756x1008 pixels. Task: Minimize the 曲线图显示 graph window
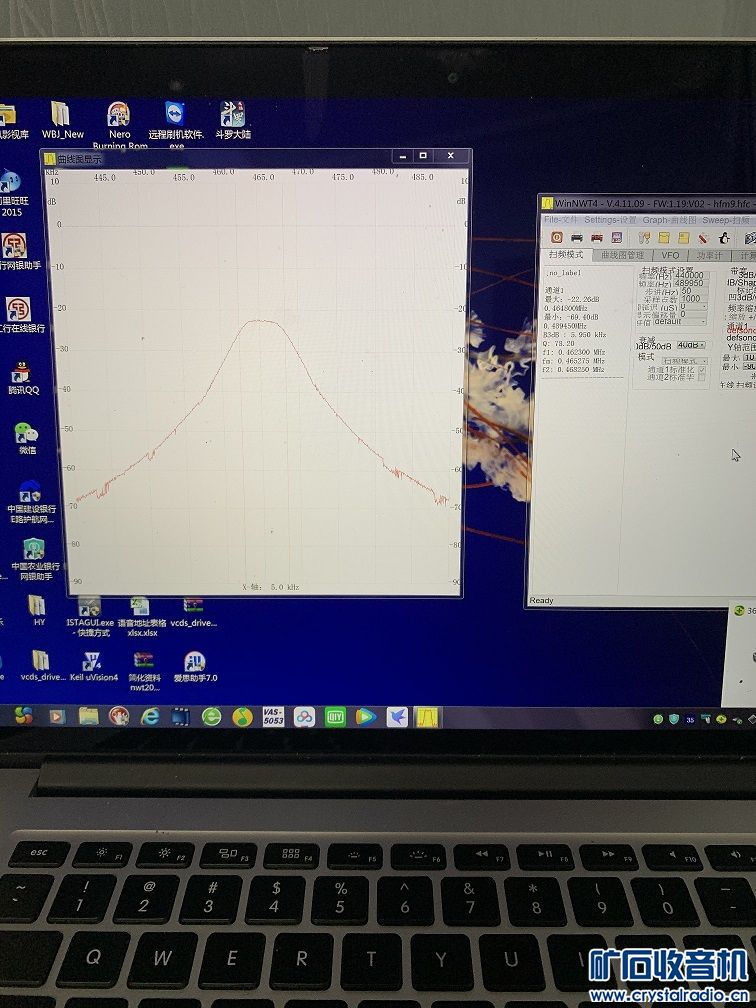coord(402,156)
